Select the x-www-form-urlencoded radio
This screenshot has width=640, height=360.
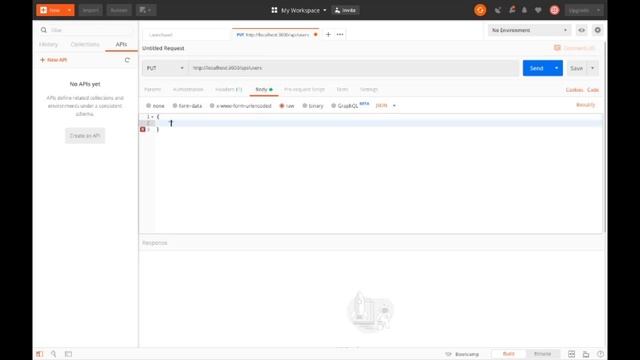pos(212,106)
